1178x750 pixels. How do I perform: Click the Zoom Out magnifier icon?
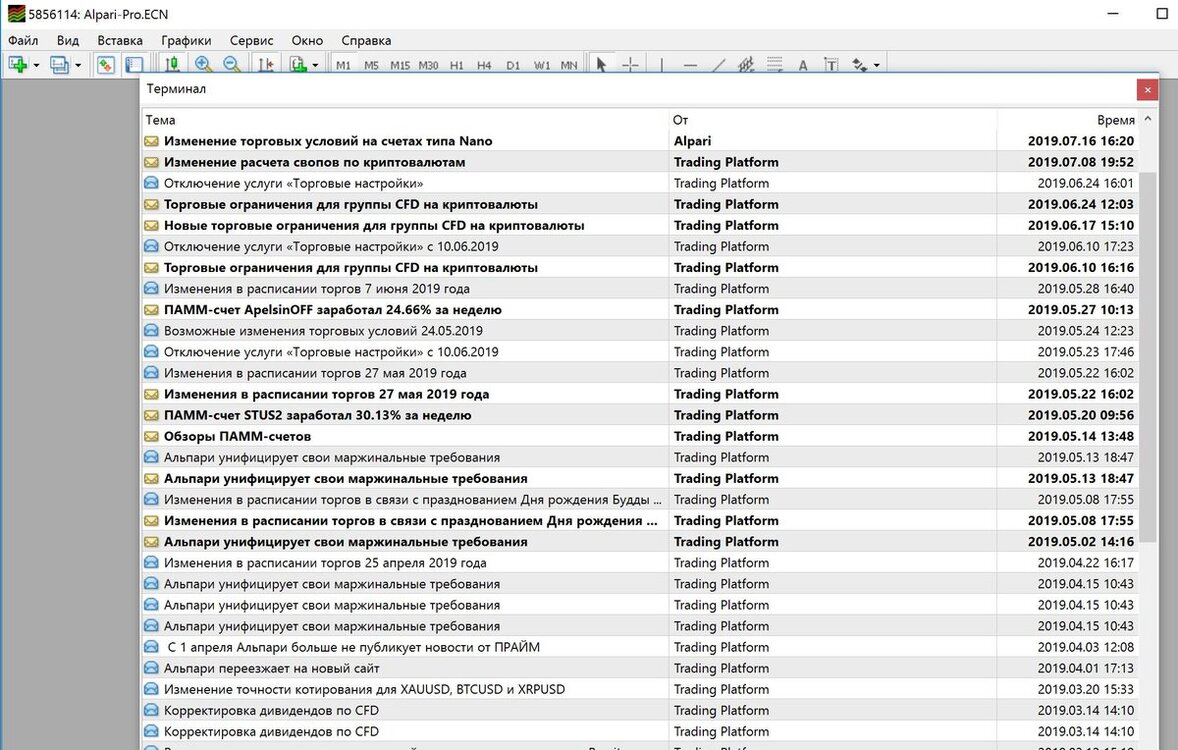pyautogui.click(x=232, y=65)
